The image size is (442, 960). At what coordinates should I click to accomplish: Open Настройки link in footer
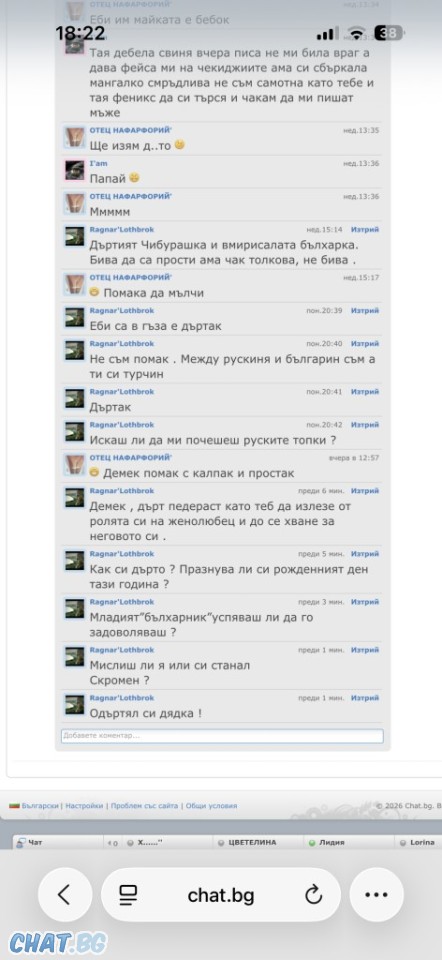pos(84,806)
